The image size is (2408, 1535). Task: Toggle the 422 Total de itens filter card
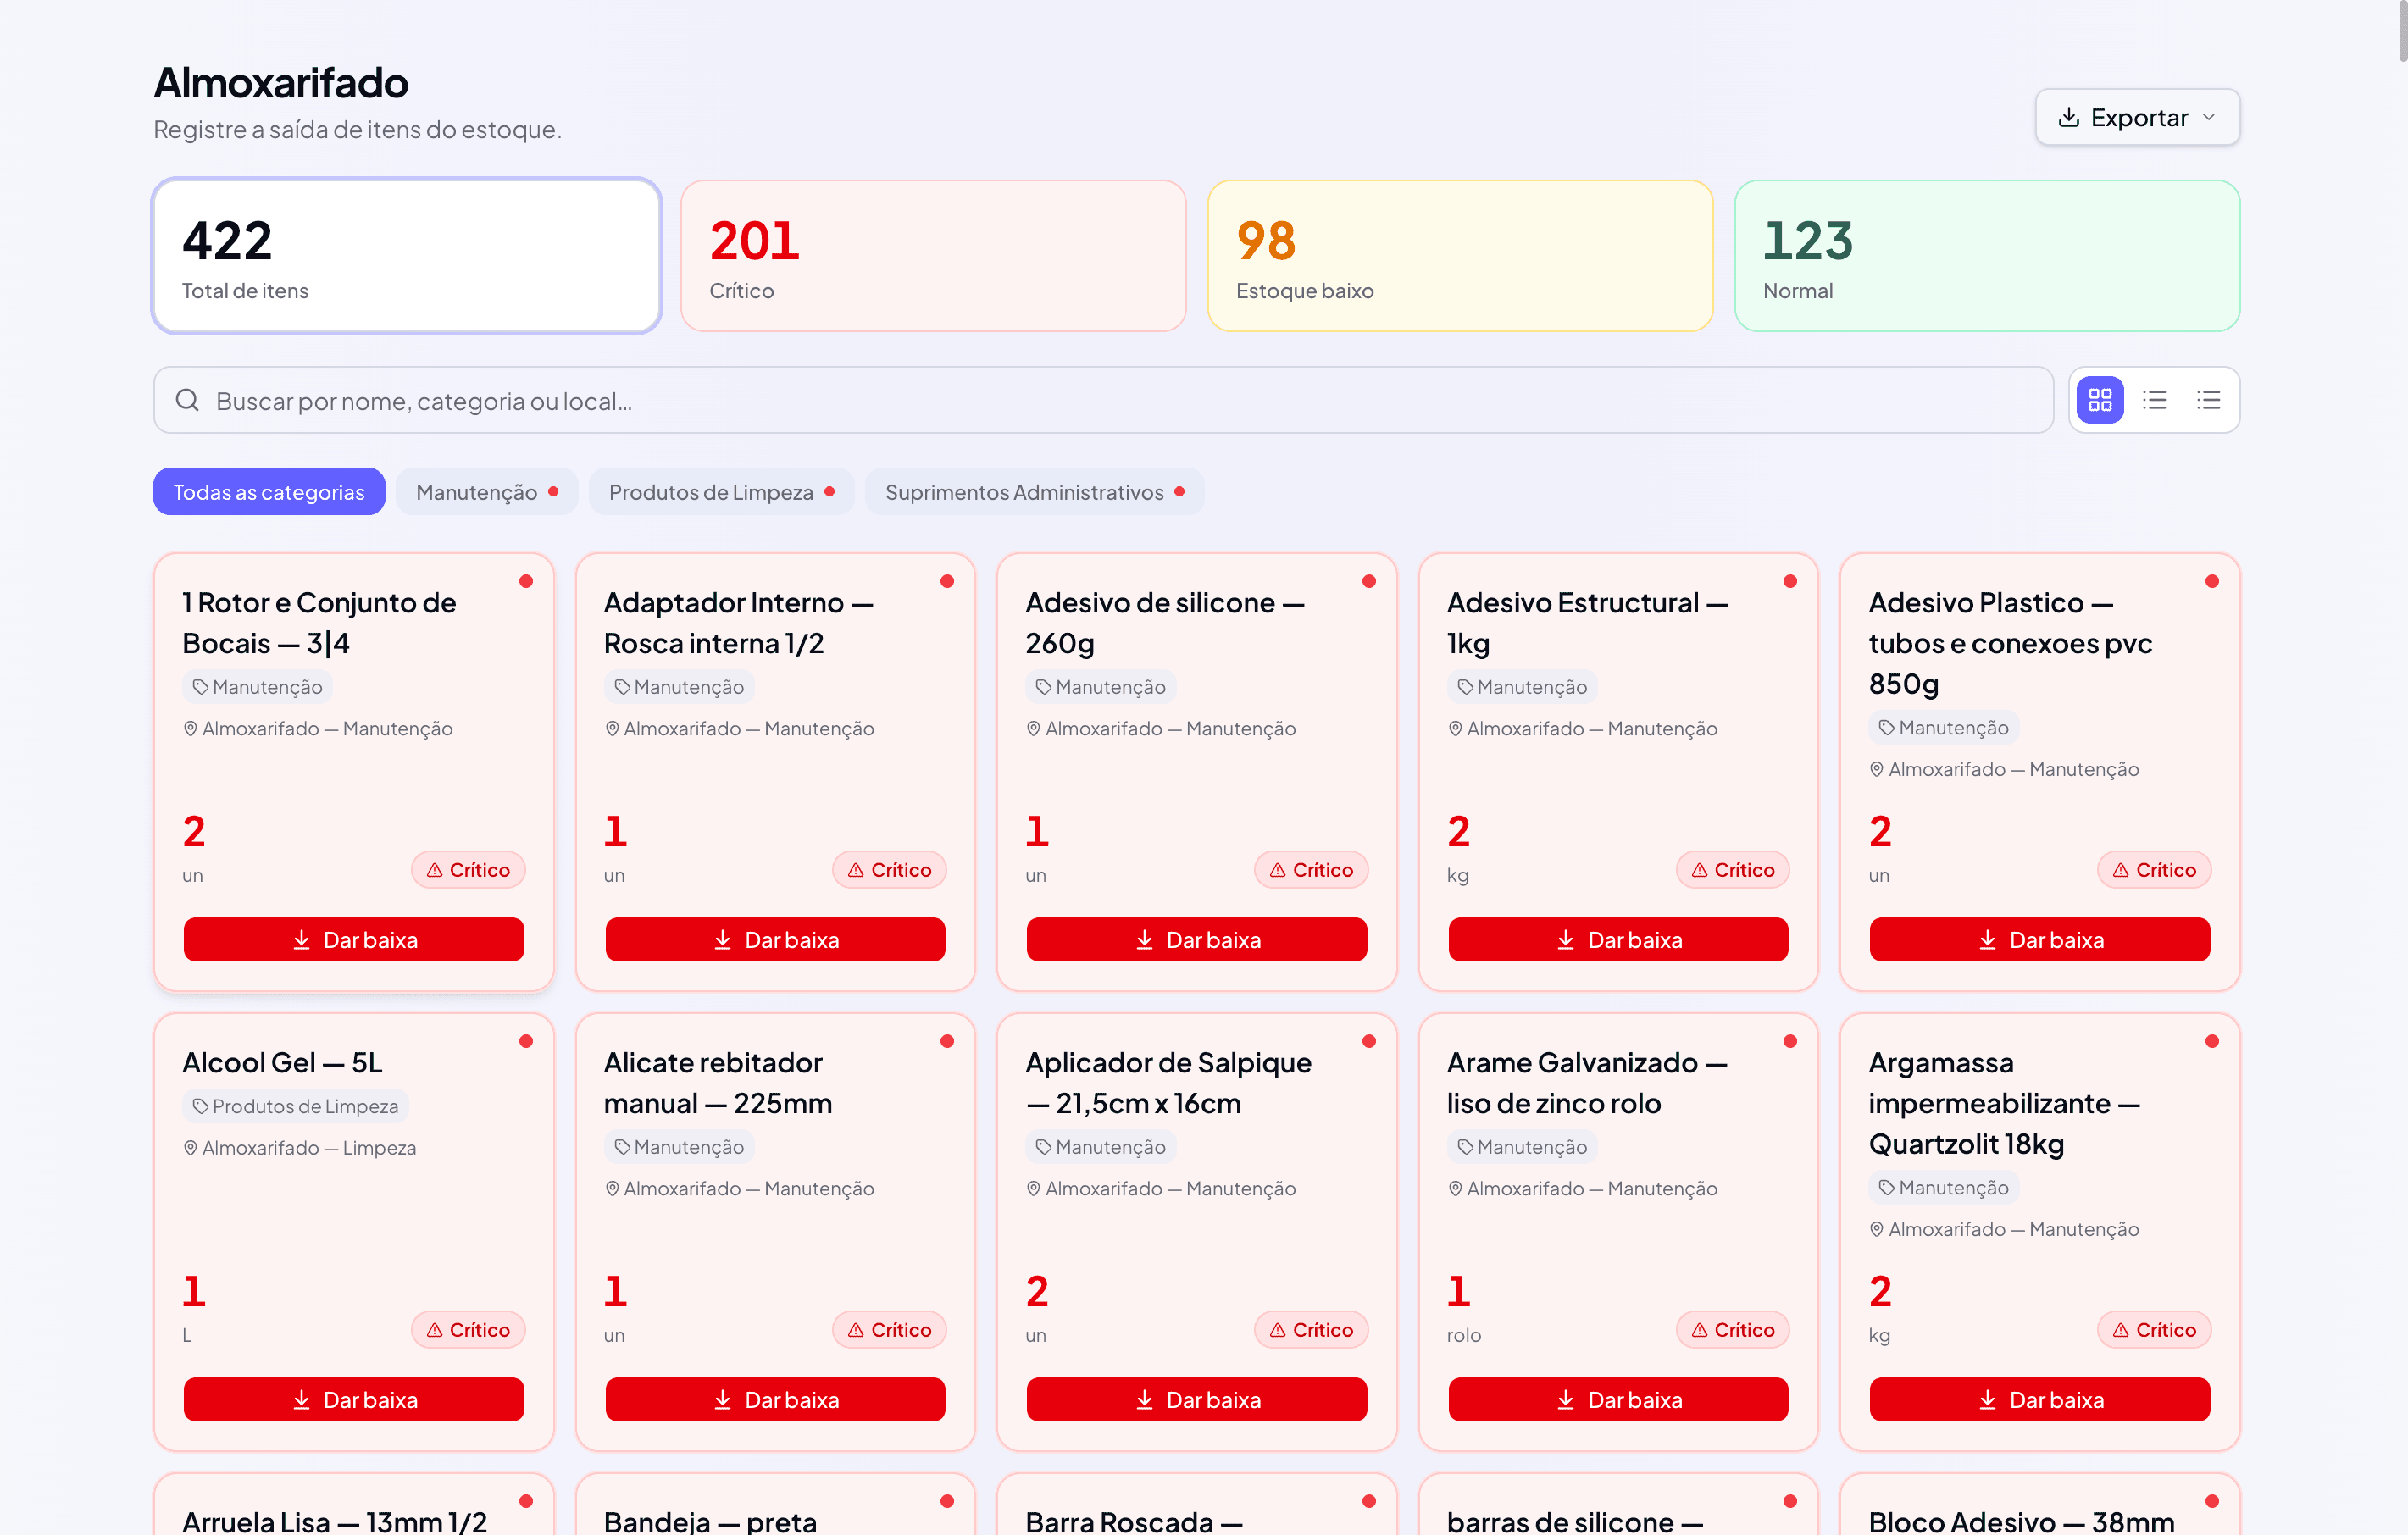point(406,256)
